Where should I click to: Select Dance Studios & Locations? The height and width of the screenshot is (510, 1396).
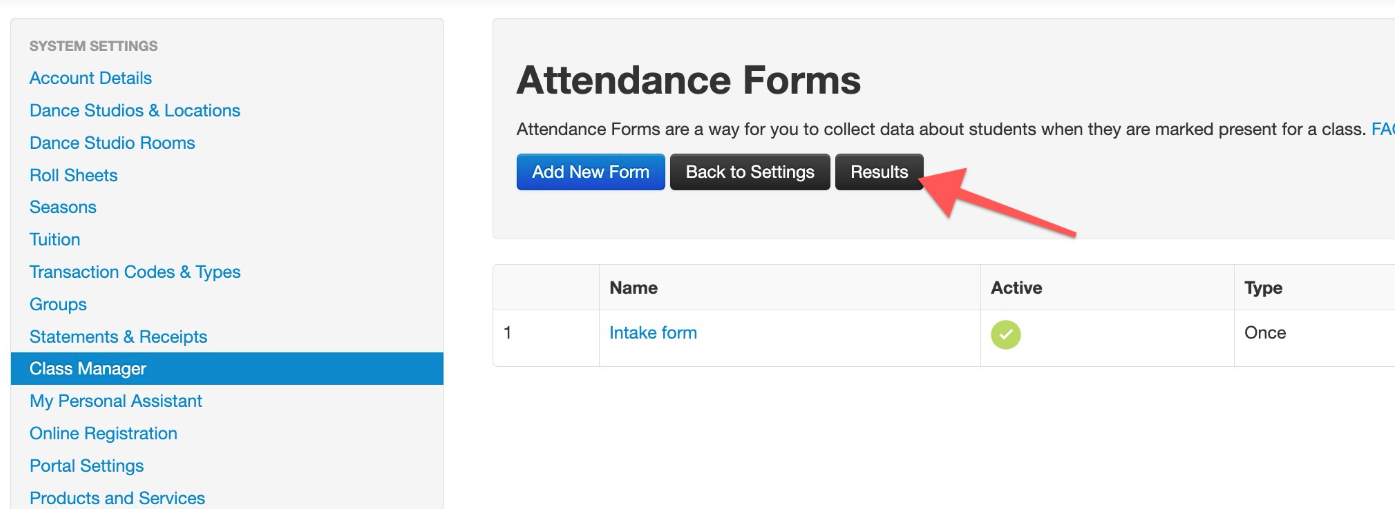pyautogui.click(x=135, y=110)
